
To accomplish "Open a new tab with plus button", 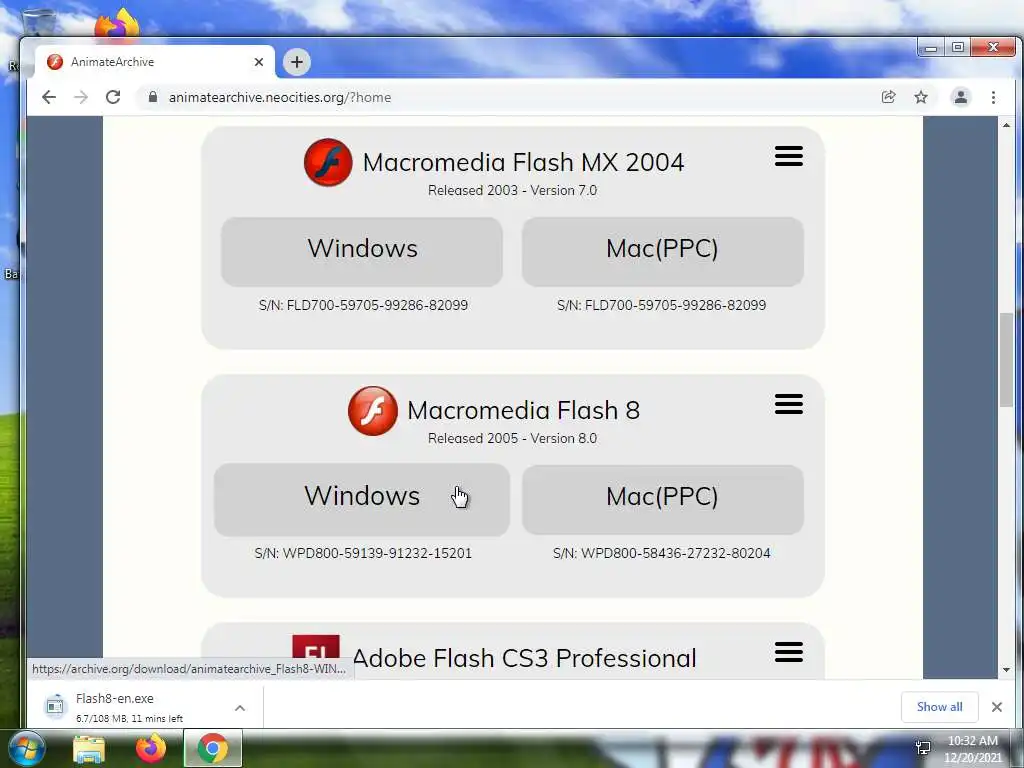I will coord(297,62).
